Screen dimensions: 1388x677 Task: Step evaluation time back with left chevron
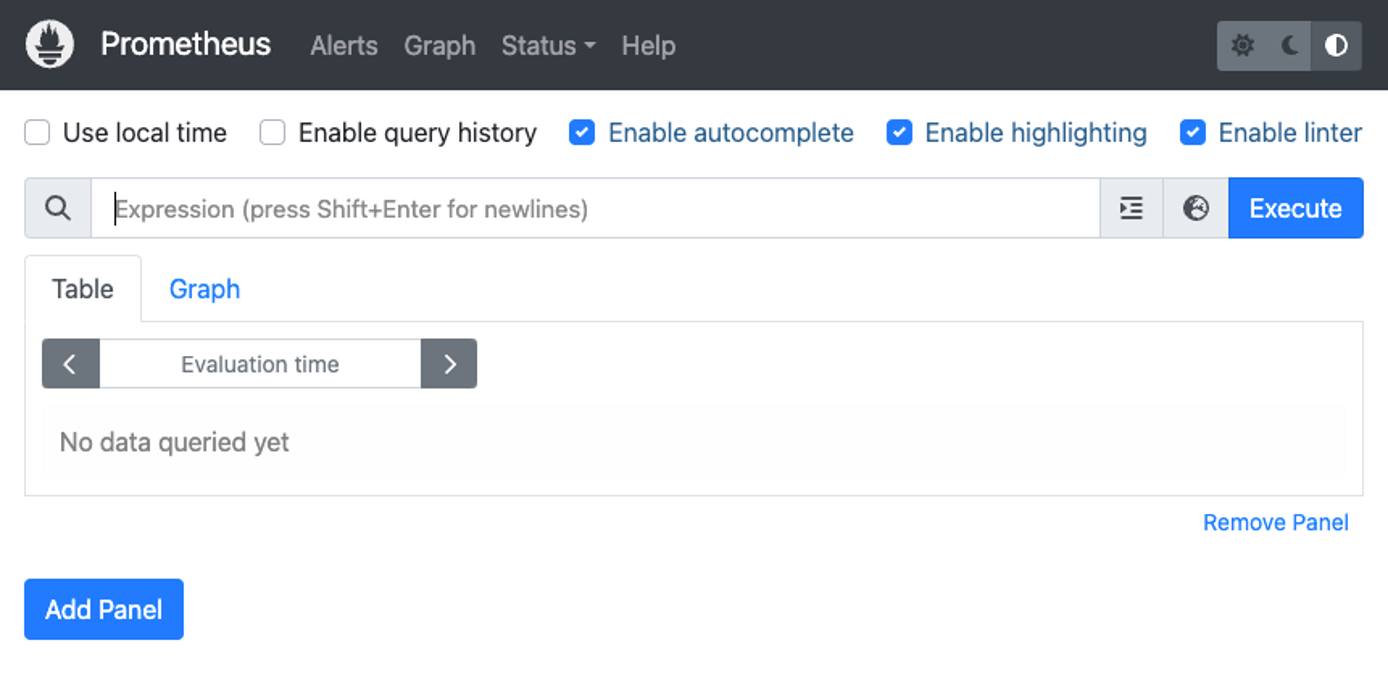(70, 364)
